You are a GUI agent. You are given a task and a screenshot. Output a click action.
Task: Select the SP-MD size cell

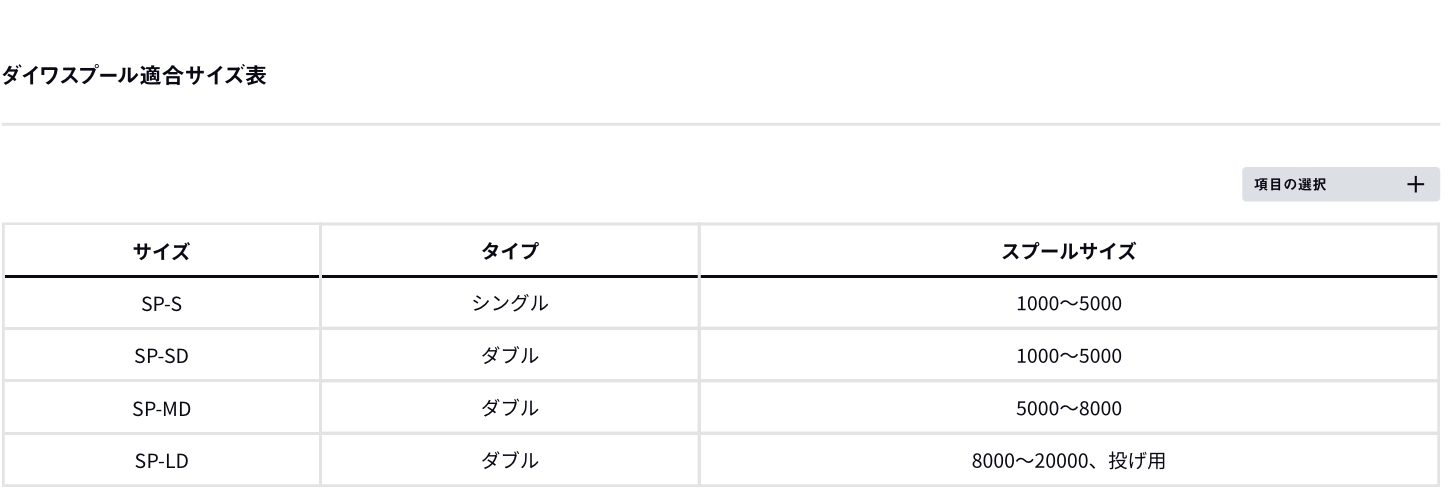click(161, 408)
